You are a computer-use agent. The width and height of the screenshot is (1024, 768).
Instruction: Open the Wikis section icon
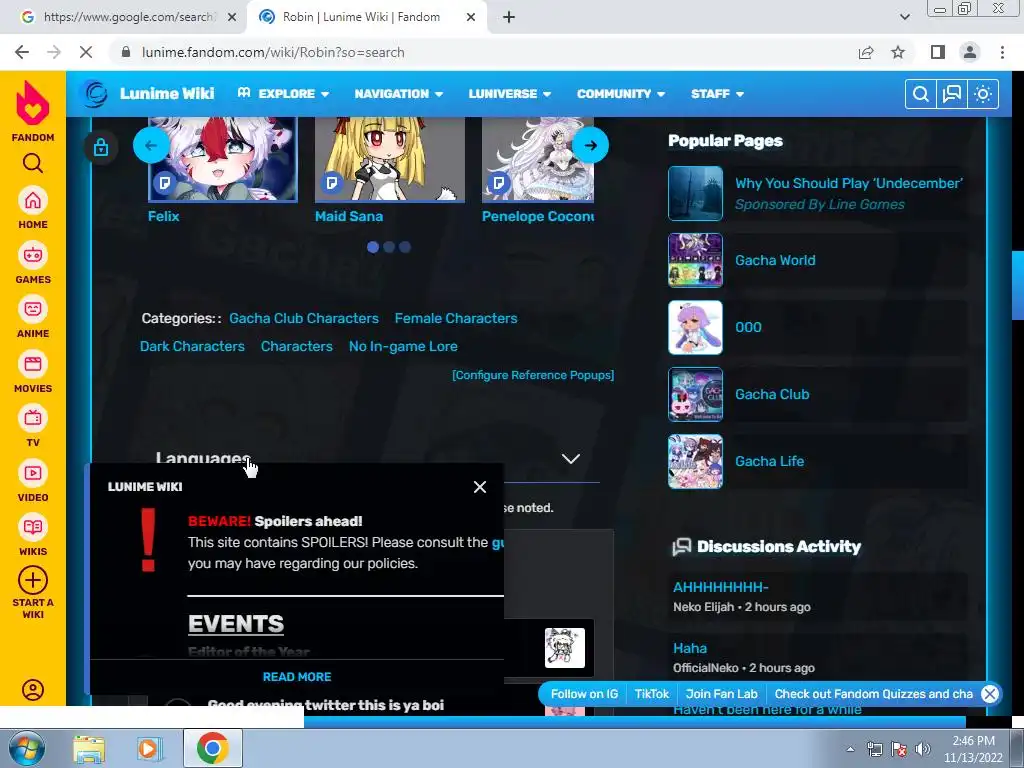pos(33,527)
